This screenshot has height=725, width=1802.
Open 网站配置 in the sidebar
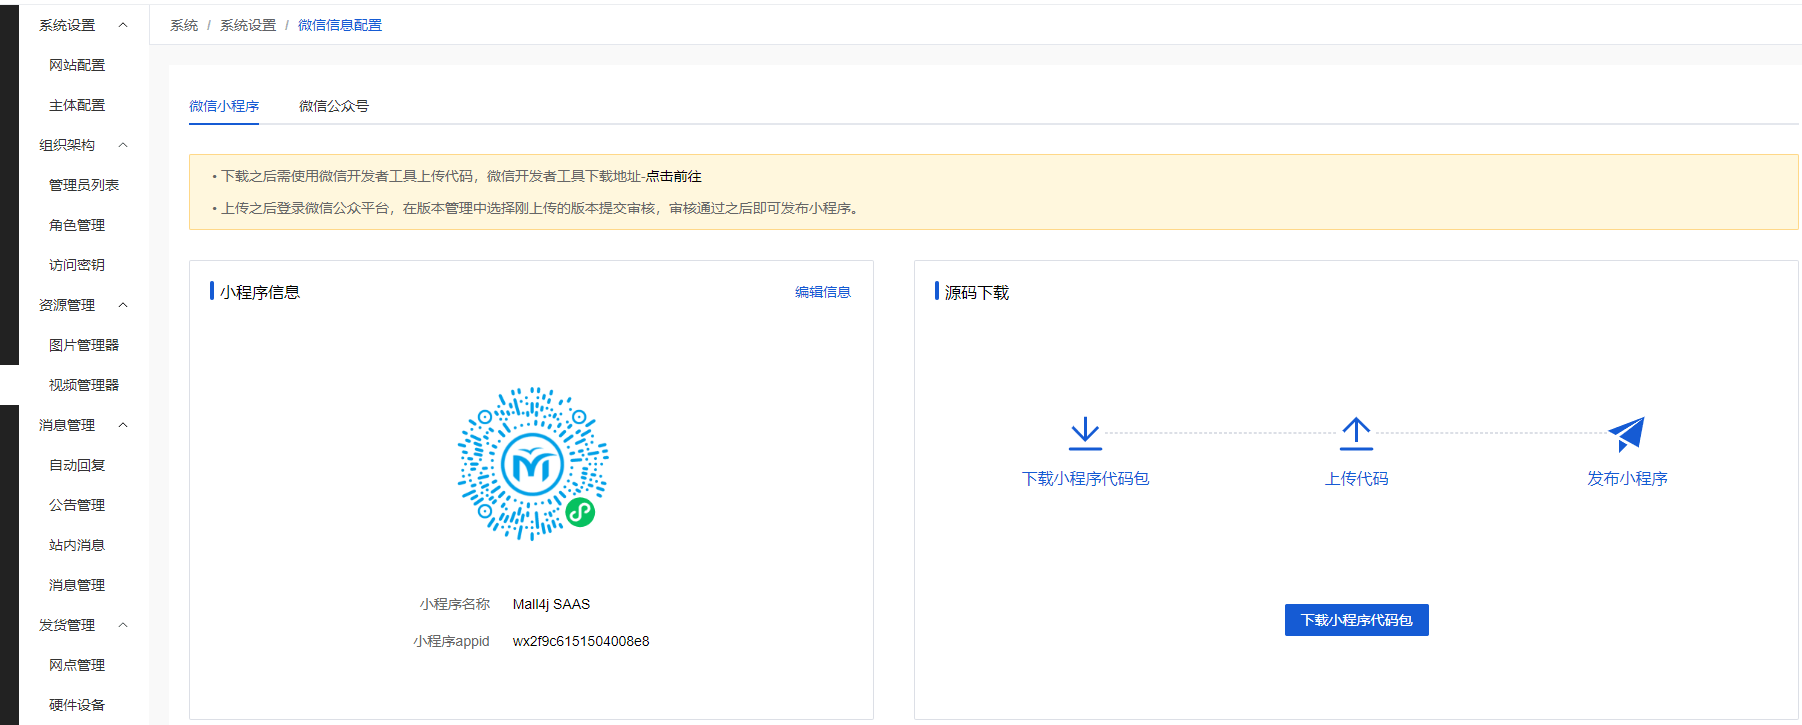coord(77,65)
